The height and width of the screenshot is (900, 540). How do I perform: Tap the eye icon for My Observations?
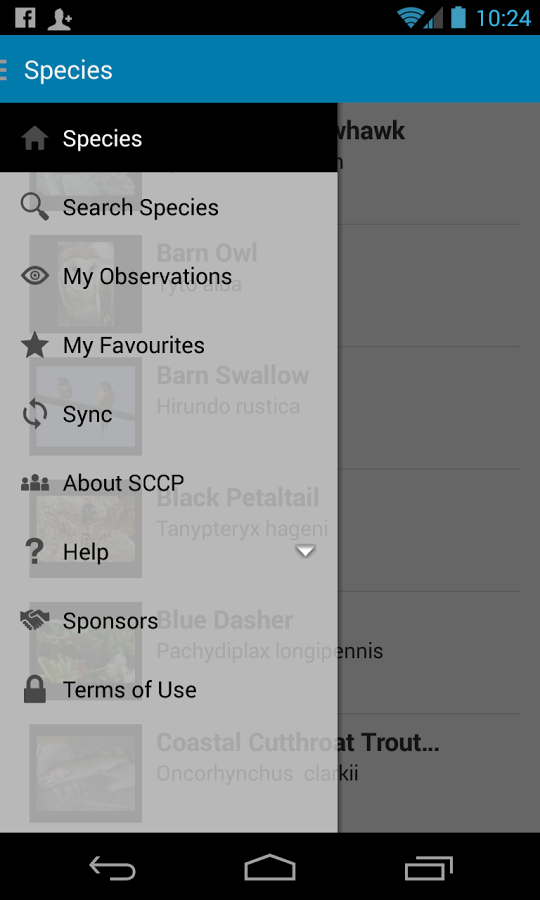tap(34, 276)
